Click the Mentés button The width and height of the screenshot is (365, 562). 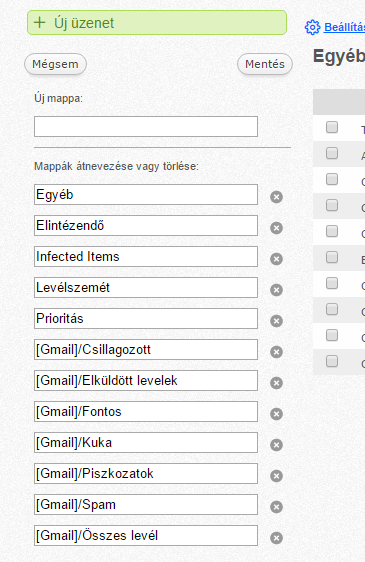pyautogui.click(x=265, y=64)
